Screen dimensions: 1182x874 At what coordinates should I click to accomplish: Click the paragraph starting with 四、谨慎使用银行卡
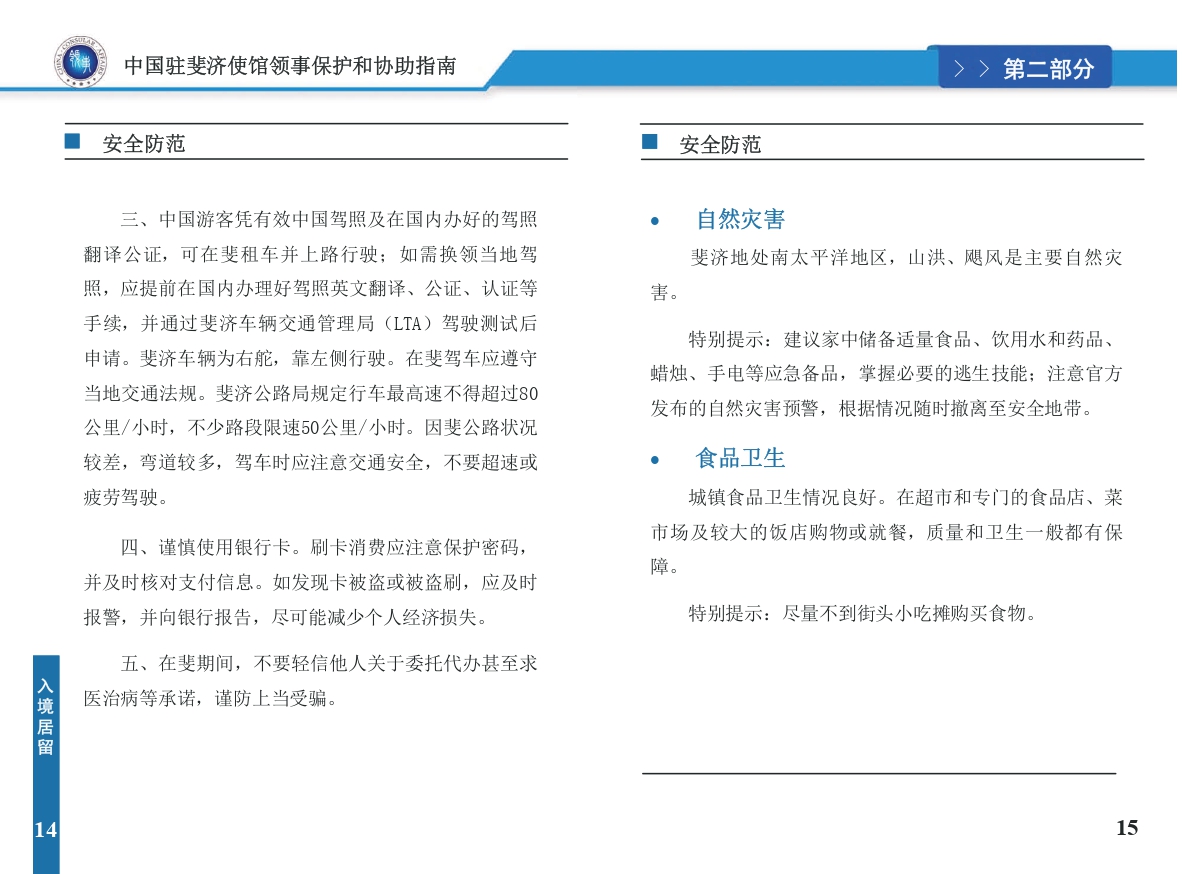[310, 582]
